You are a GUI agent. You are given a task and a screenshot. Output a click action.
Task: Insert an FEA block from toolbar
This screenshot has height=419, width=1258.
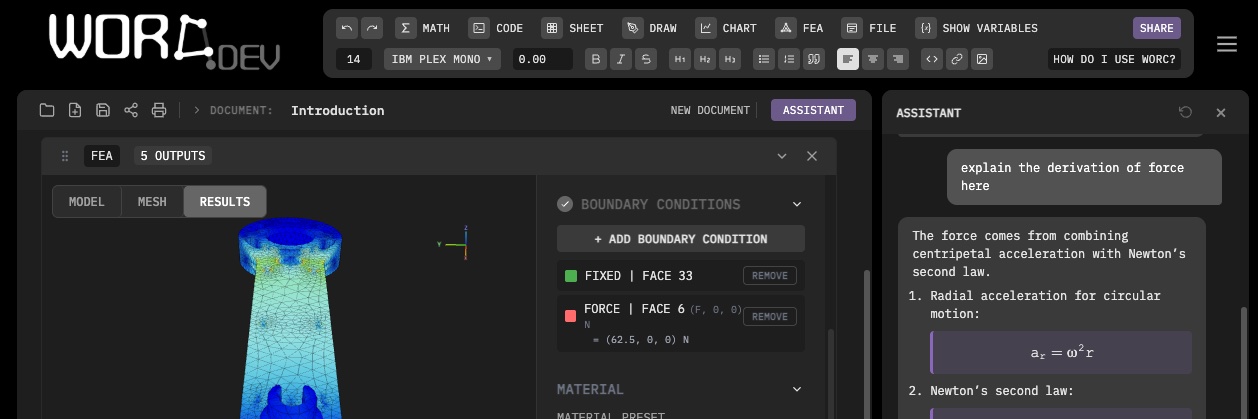[801, 28]
